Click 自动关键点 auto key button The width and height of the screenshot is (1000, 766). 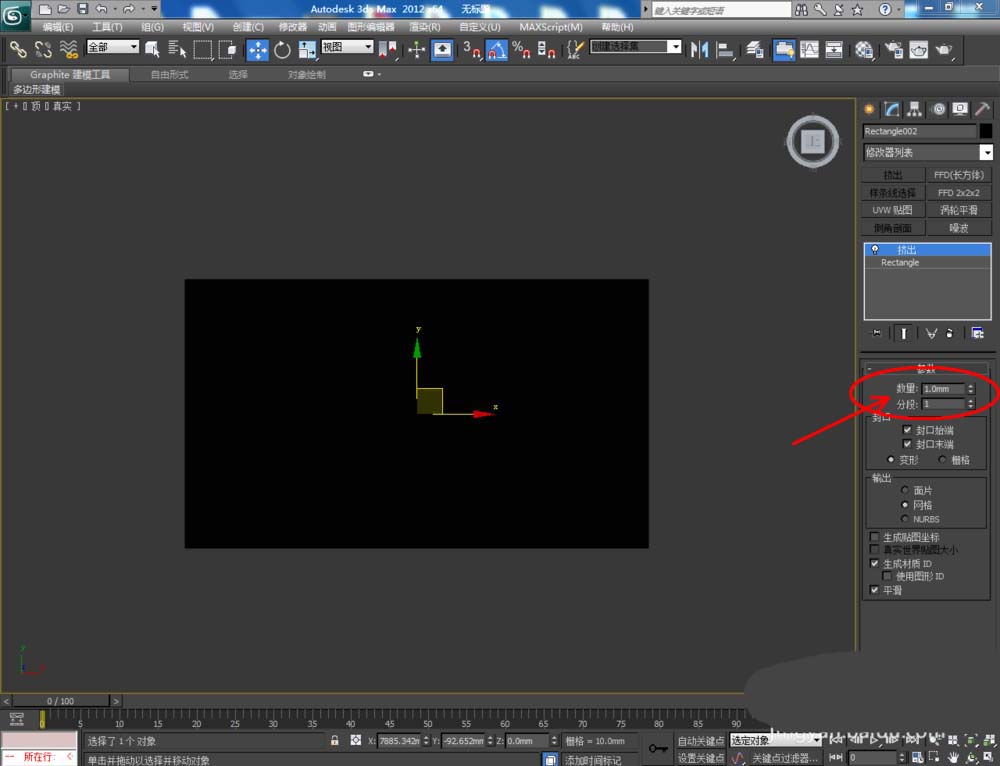click(x=701, y=740)
